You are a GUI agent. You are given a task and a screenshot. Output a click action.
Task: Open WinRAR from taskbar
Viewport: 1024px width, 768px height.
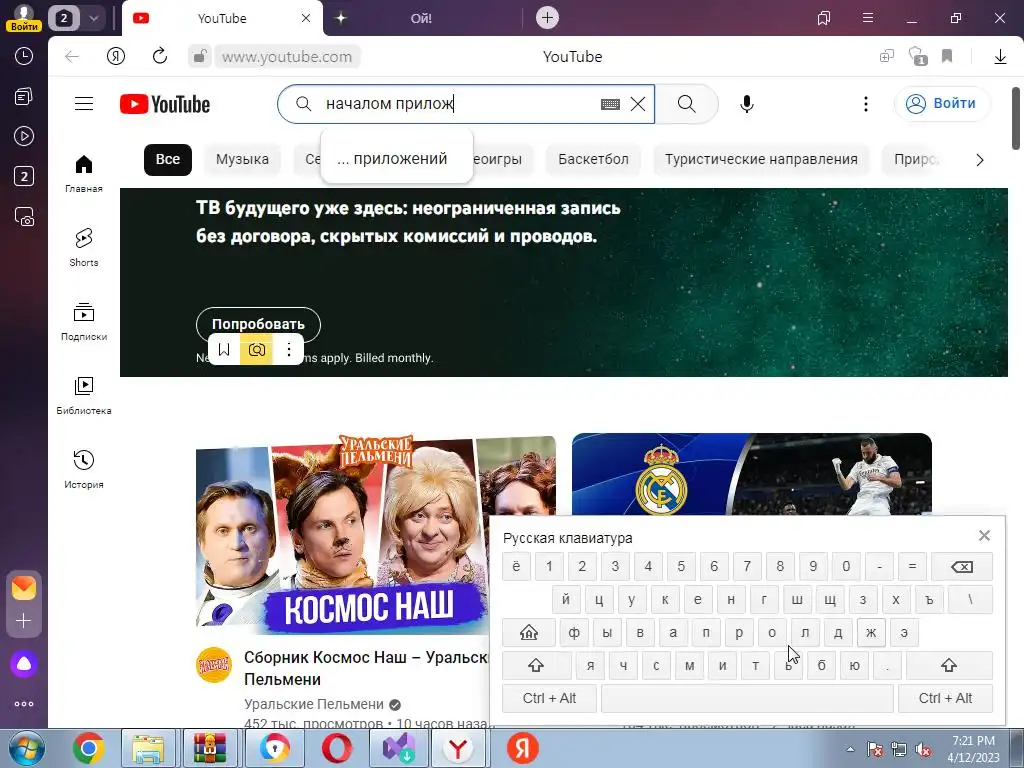[210, 748]
